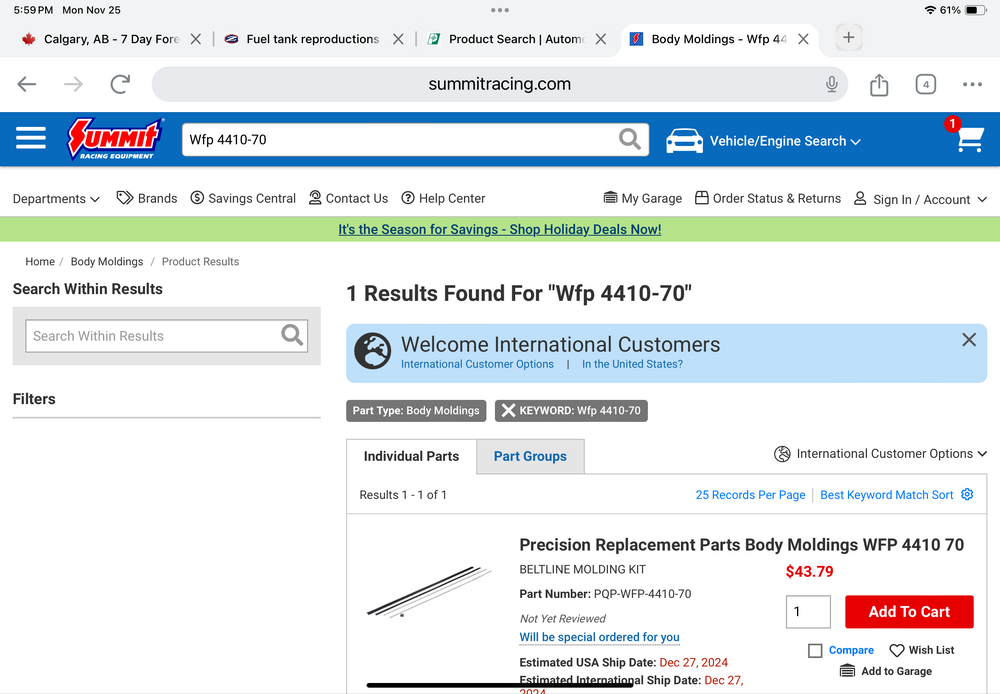This screenshot has height=694, width=1000.
Task: Click Add to Garage
Action: (885, 671)
